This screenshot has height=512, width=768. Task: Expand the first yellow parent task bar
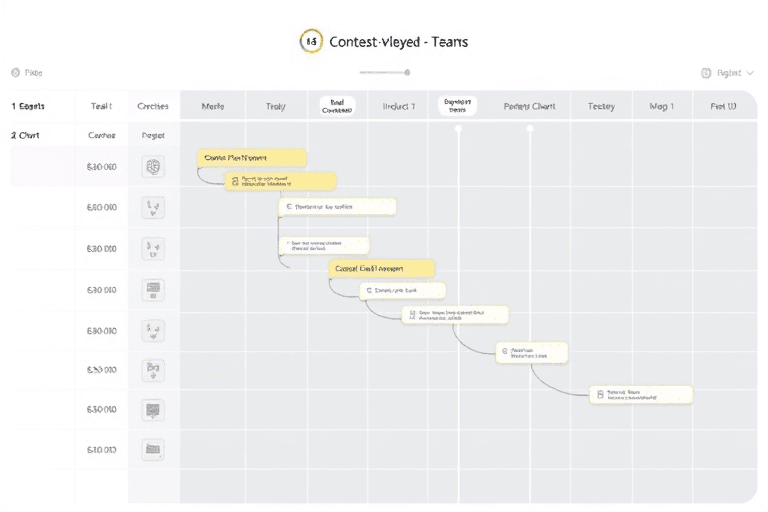click(252, 158)
